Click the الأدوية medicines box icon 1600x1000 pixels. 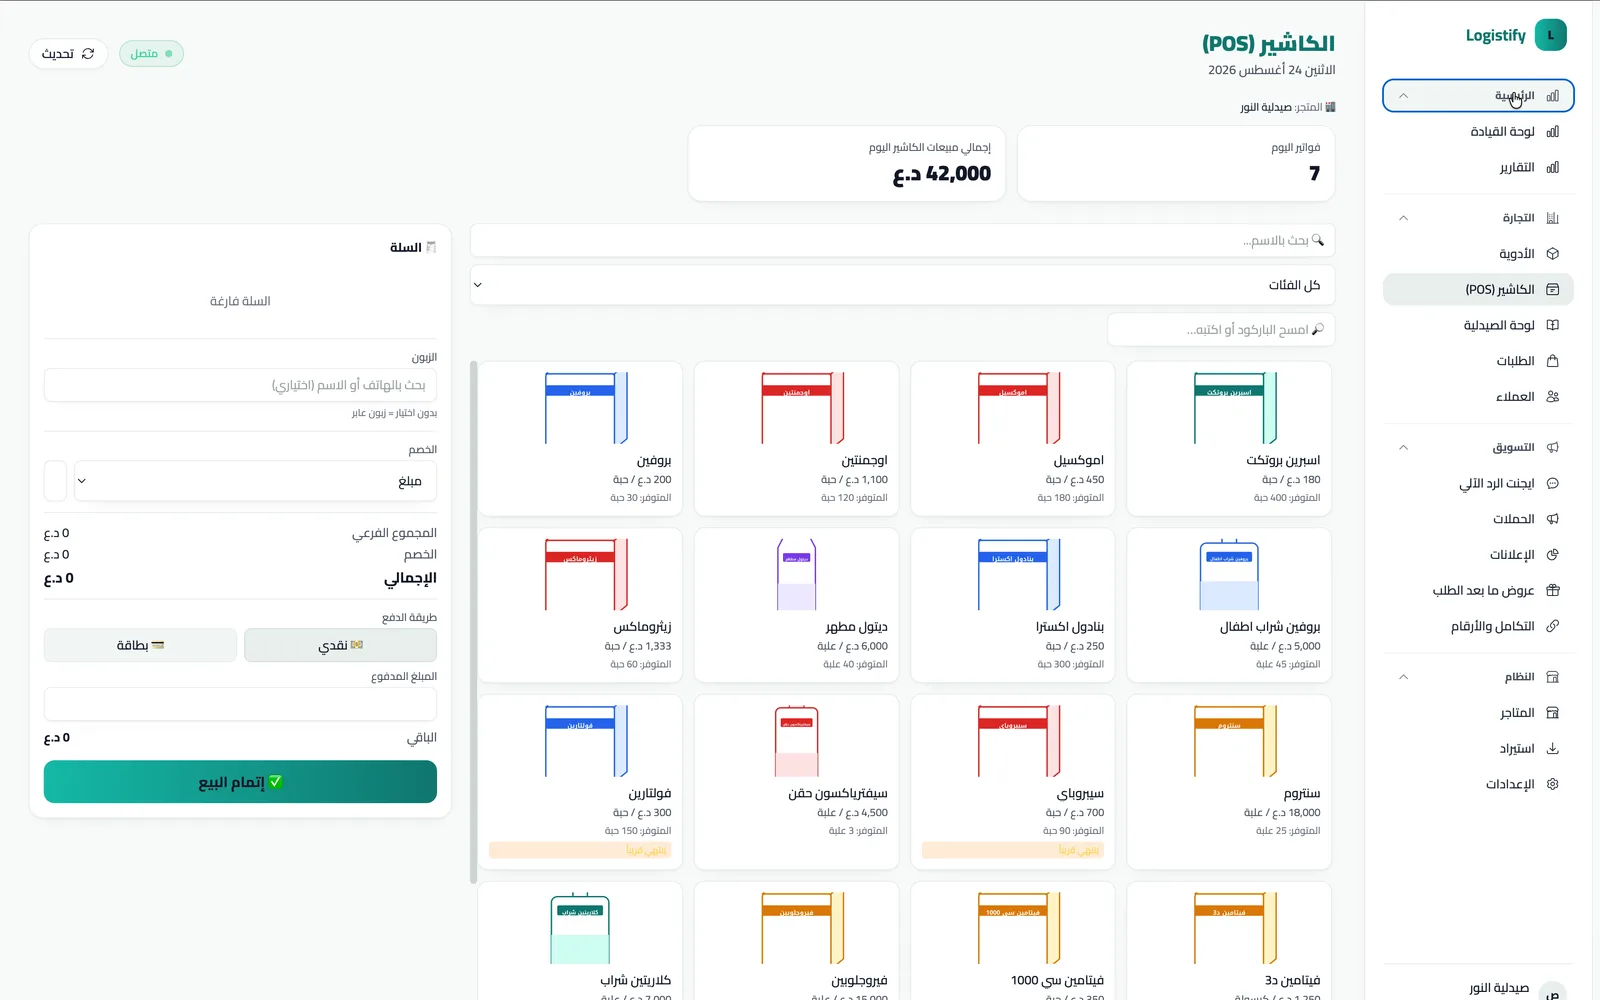pyautogui.click(x=1553, y=254)
